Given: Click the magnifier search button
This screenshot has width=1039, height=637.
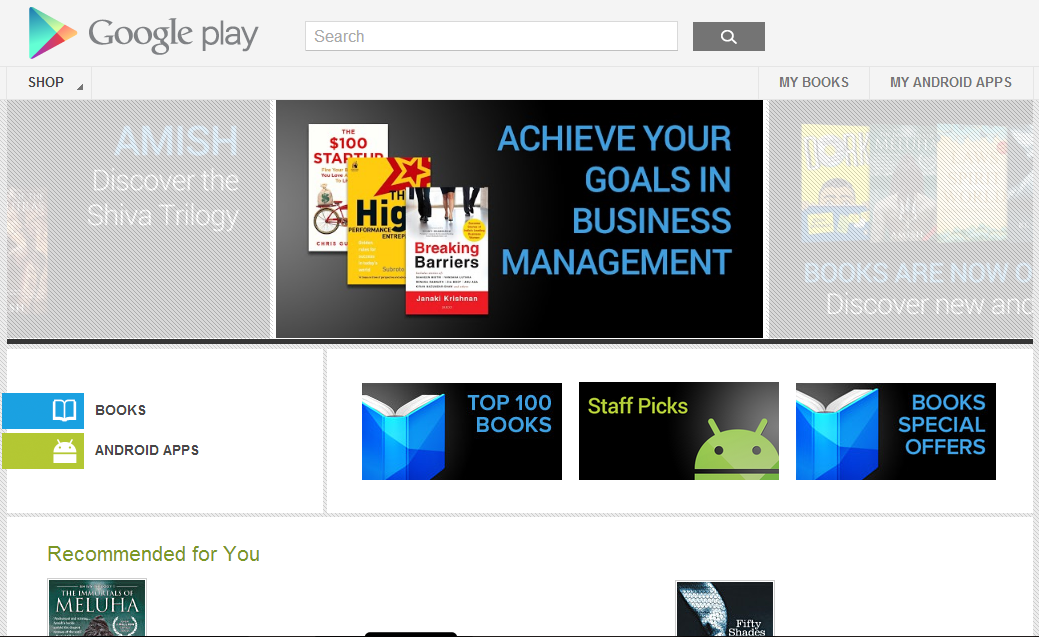Looking at the screenshot, I should pos(728,36).
